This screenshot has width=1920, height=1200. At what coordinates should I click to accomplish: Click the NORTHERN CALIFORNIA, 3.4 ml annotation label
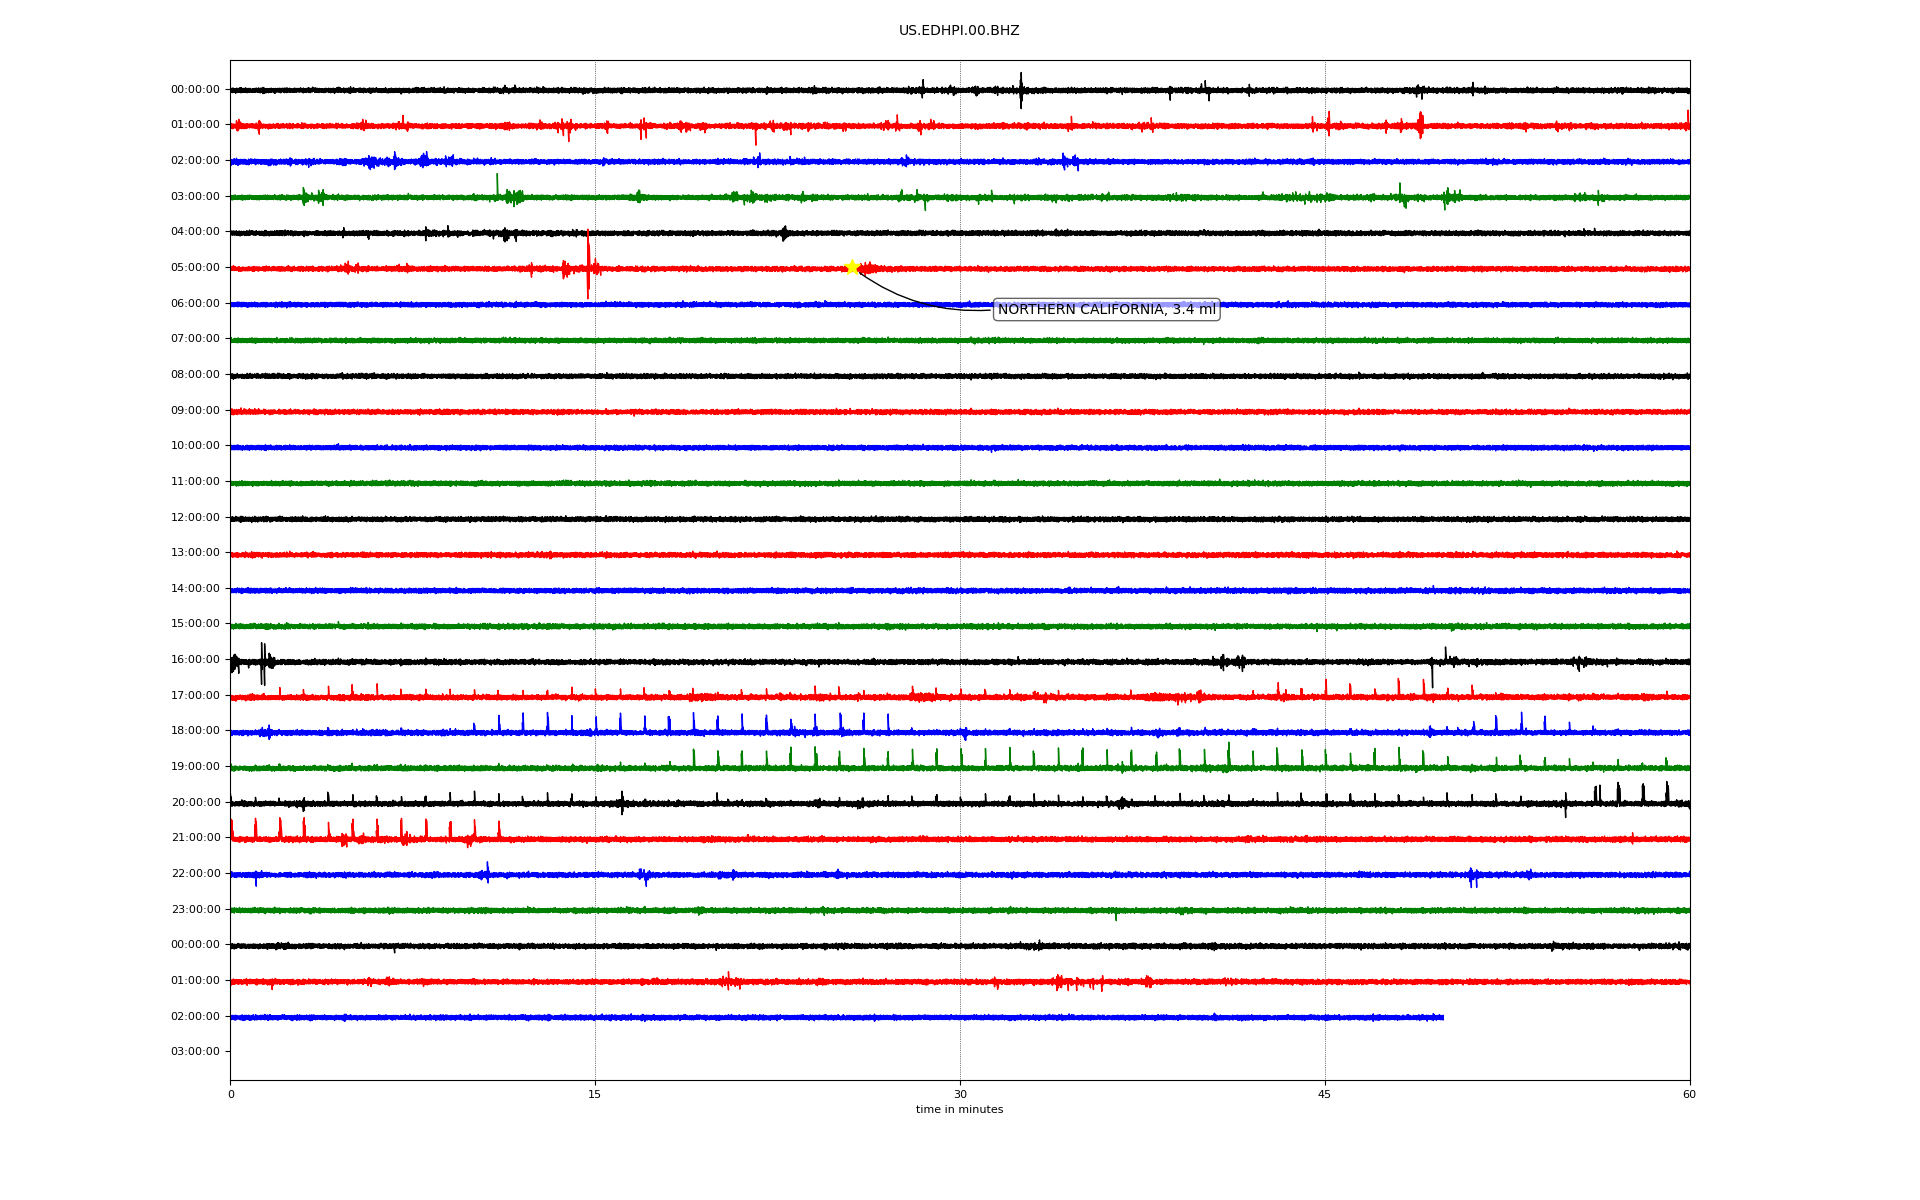tap(1106, 310)
